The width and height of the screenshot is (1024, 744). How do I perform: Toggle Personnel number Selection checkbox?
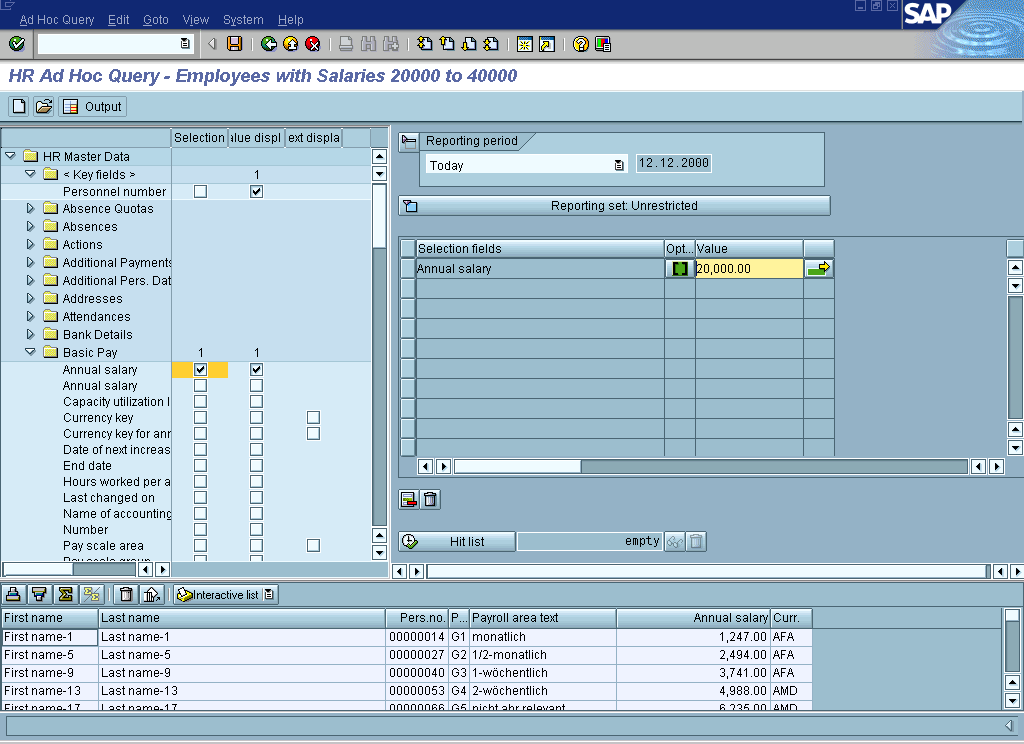(200, 191)
